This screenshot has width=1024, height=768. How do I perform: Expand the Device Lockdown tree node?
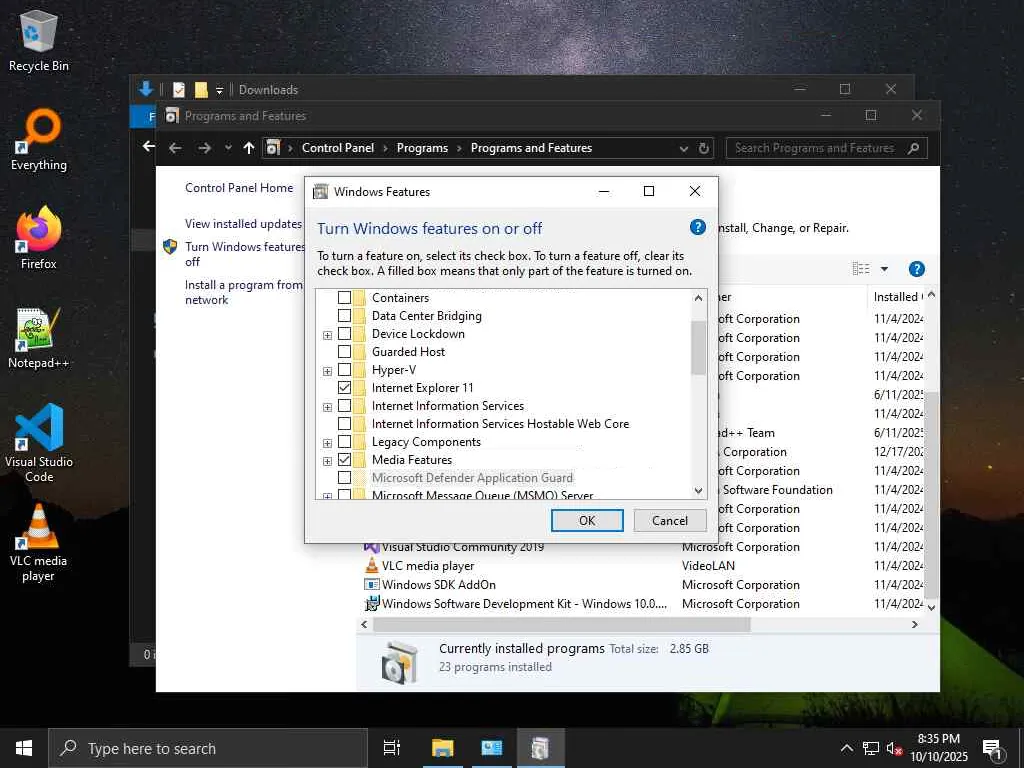tap(327, 335)
